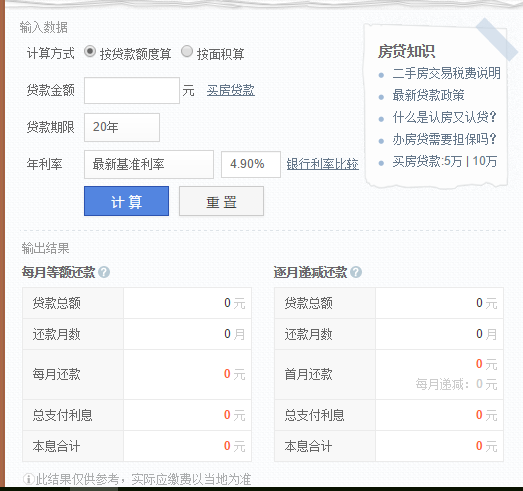Open the 最新基准利率 dropdown

point(149,164)
